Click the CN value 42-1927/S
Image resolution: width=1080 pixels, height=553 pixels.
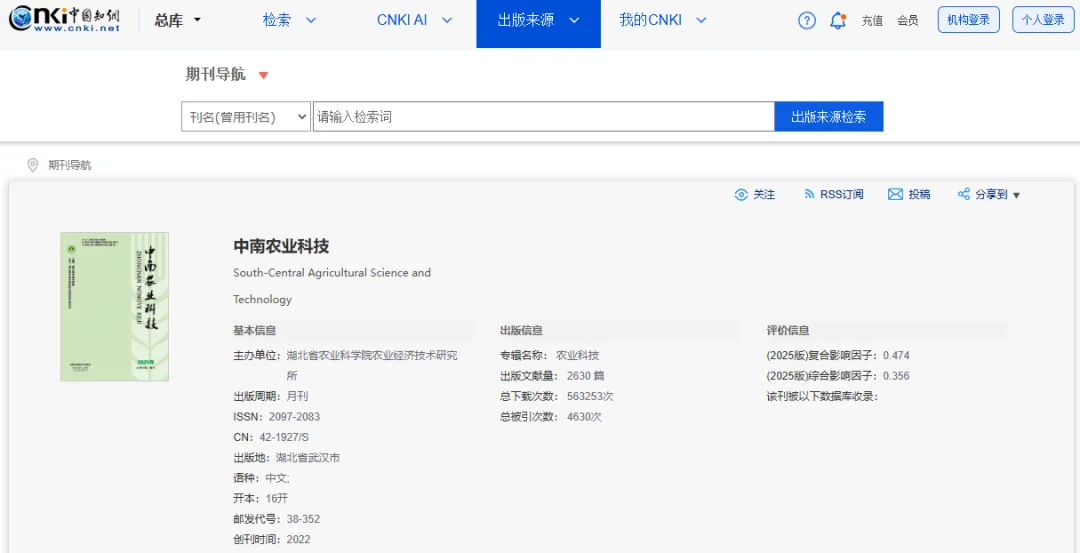[x=284, y=437]
